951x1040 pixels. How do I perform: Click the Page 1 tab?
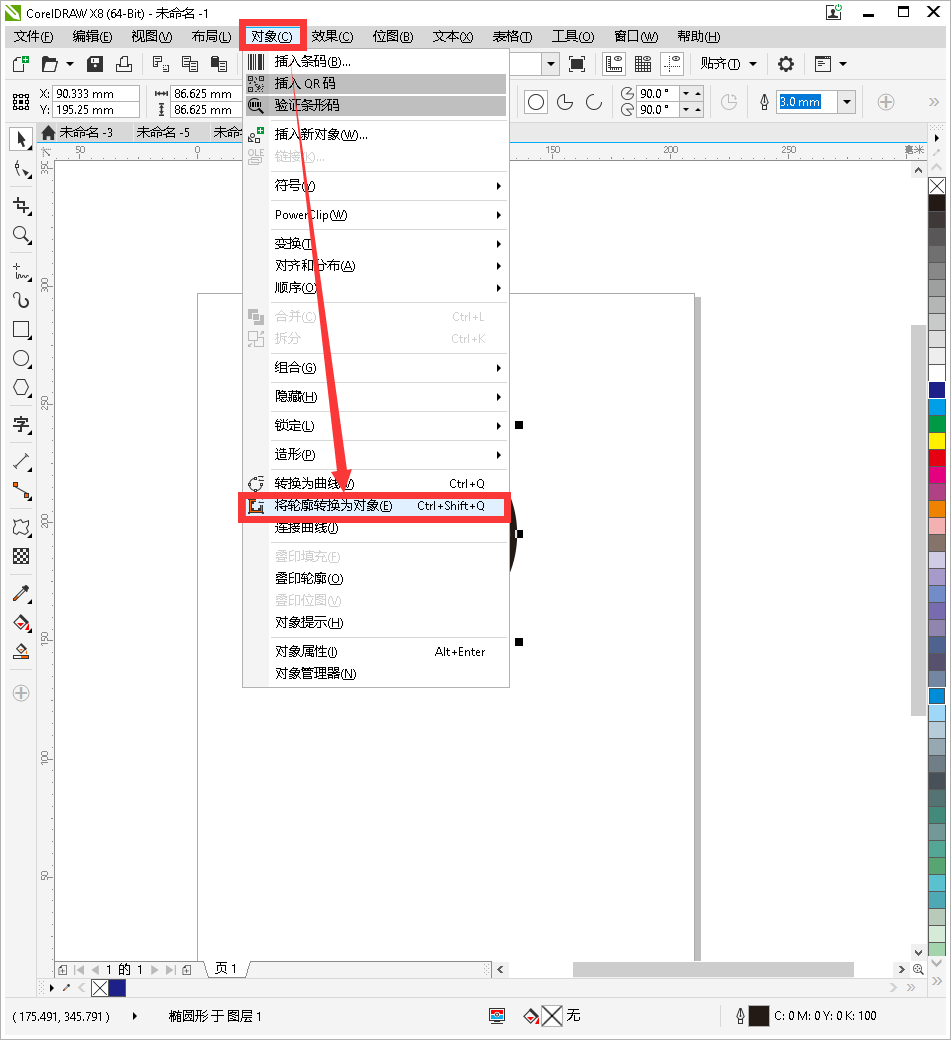click(x=226, y=968)
